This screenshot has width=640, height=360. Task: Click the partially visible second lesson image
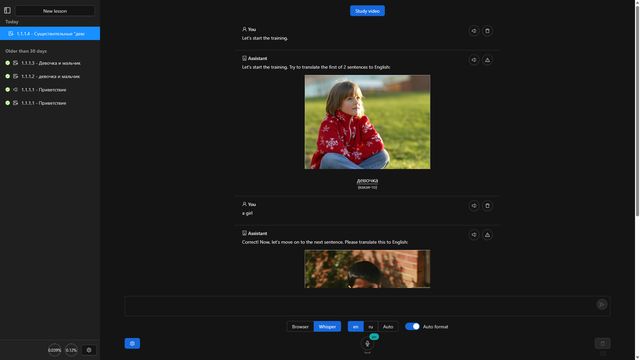coord(367,269)
